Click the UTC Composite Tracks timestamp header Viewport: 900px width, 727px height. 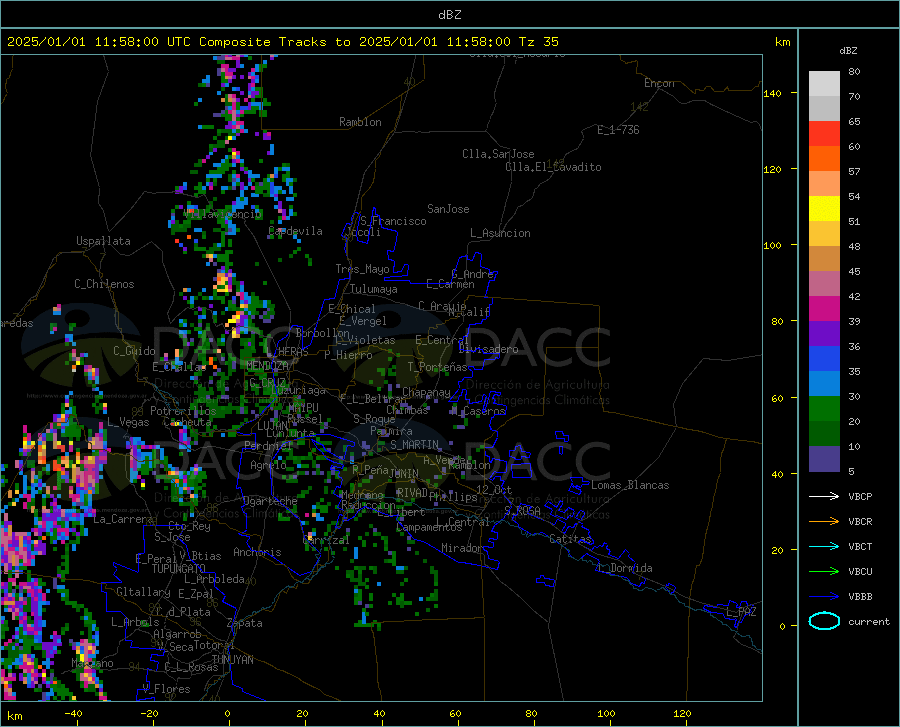click(x=282, y=41)
